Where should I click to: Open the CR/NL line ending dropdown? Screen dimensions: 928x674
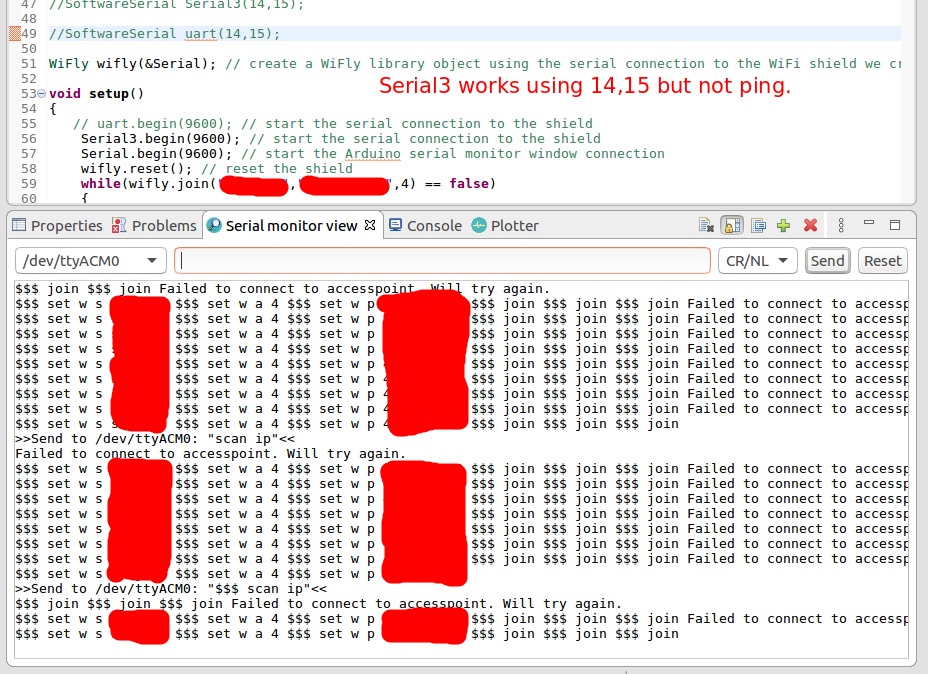[x=757, y=261]
